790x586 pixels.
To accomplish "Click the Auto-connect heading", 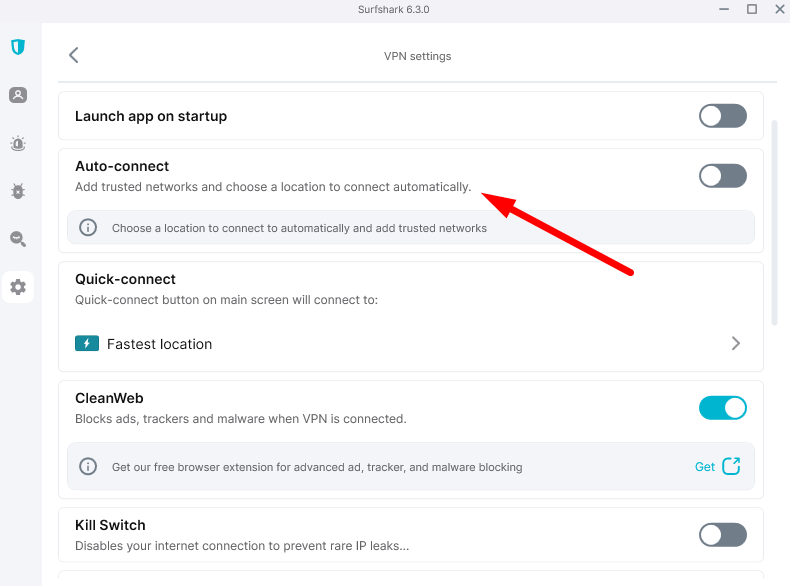I will pos(122,166).
